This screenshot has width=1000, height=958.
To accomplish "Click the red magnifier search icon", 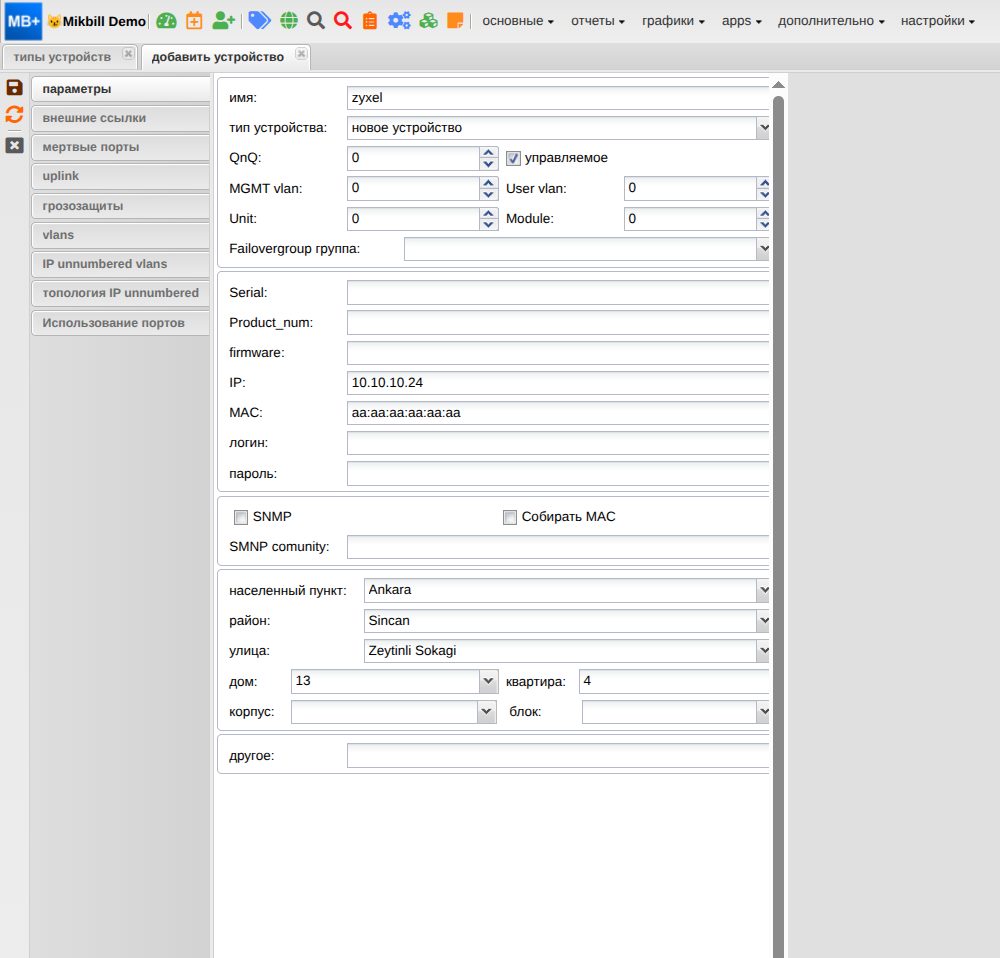I will 343,20.
